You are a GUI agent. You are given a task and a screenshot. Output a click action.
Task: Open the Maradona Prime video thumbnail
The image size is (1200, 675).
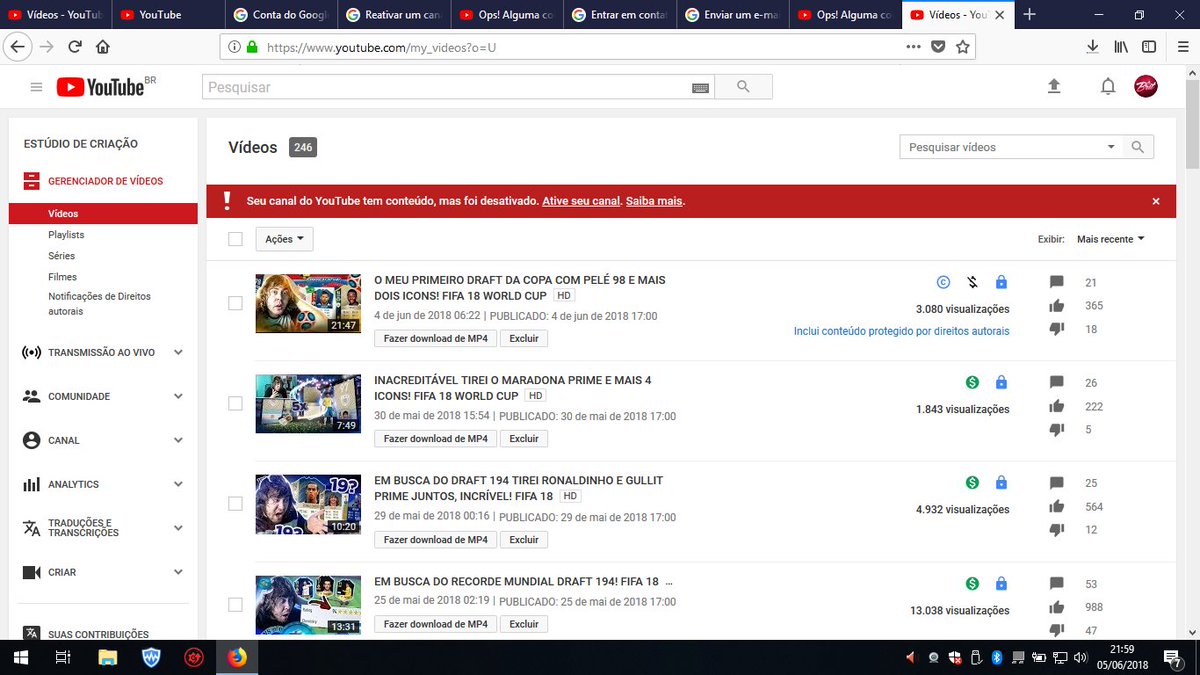pyautogui.click(x=308, y=403)
